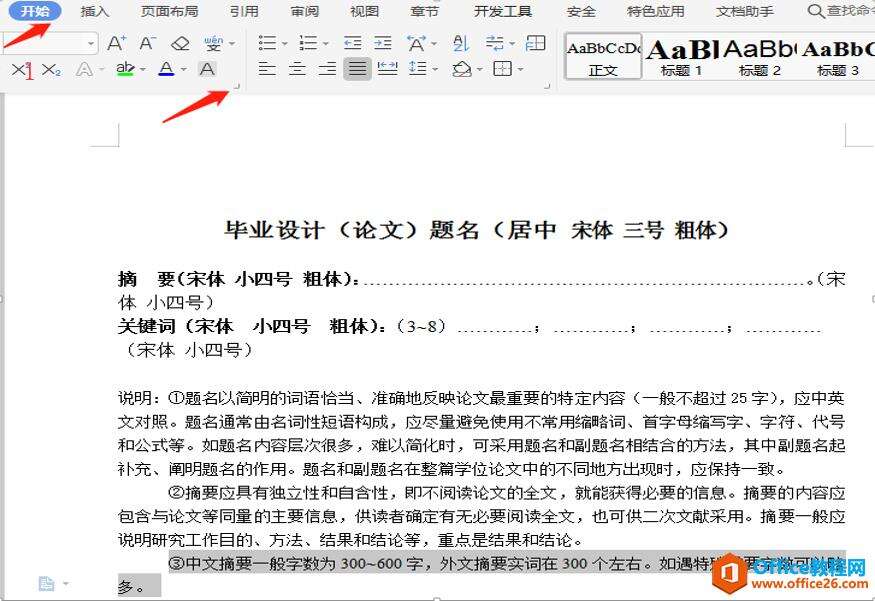This screenshot has width=875, height=601.
Task: Click the page icon in left margin
Action: coord(47,584)
